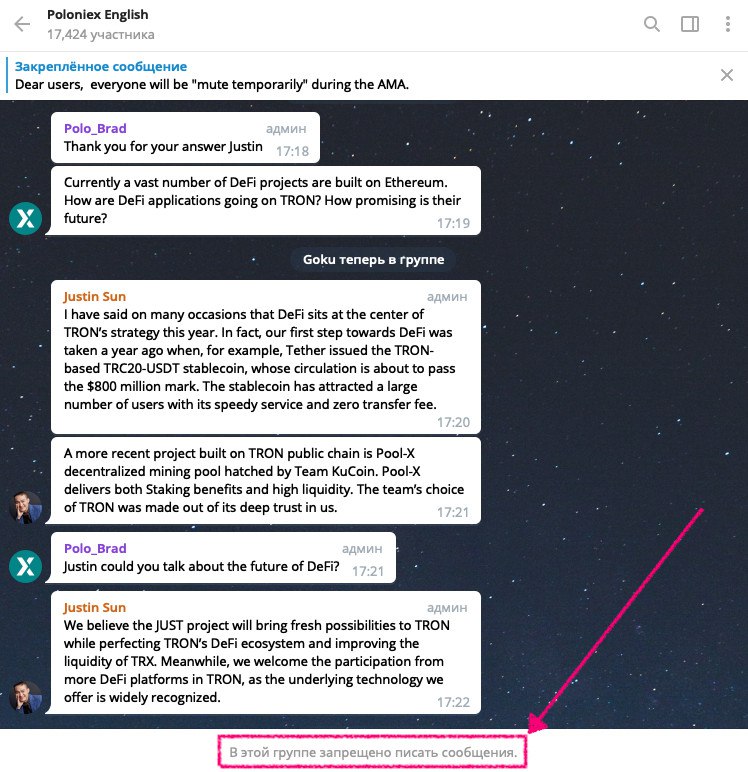
Task: Open the chat search magnifier icon
Action: [x=651, y=24]
